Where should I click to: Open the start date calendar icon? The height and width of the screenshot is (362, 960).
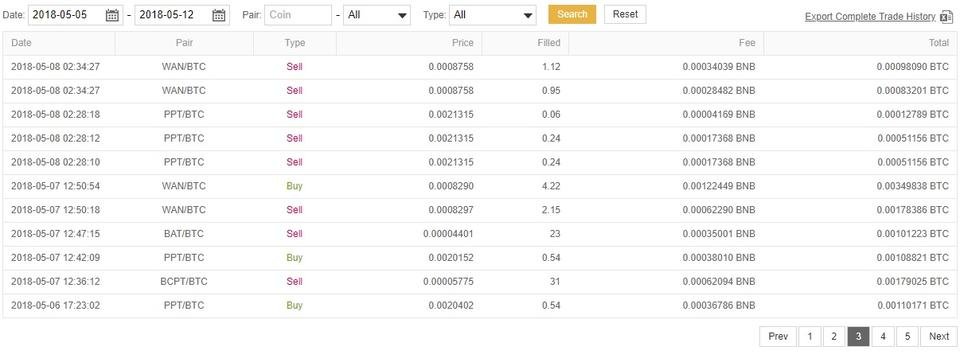coord(112,15)
